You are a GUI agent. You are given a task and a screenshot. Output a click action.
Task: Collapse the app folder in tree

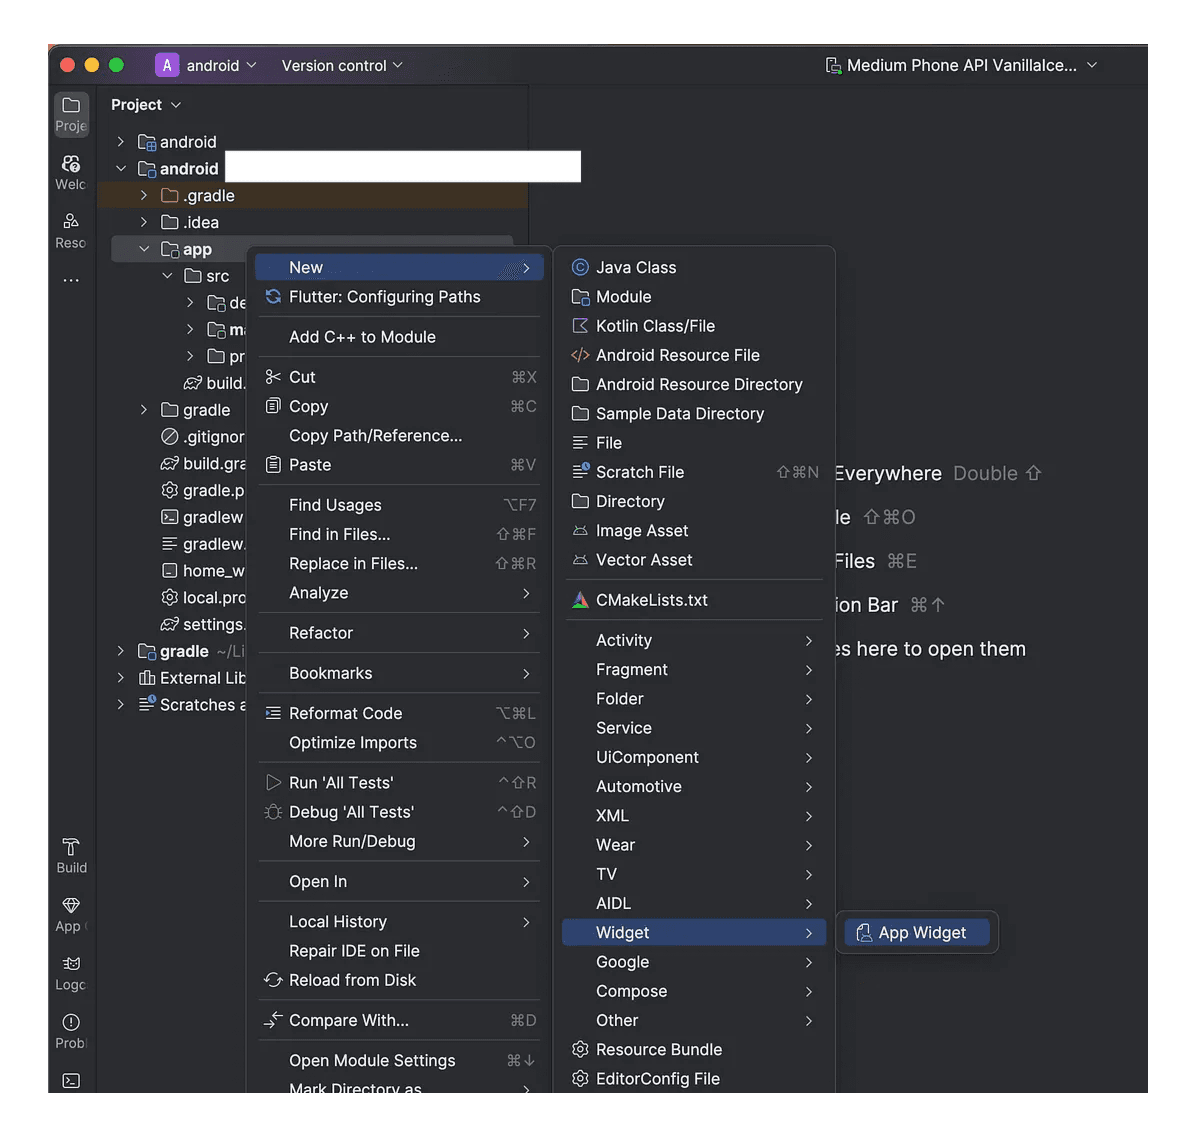[144, 249]
